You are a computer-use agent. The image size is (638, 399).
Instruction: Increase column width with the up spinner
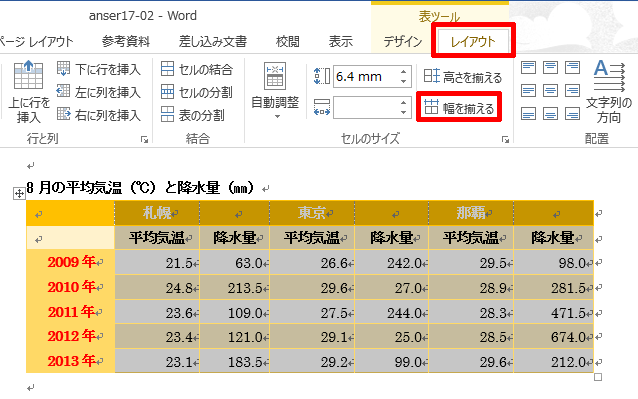tap(403, 102)
